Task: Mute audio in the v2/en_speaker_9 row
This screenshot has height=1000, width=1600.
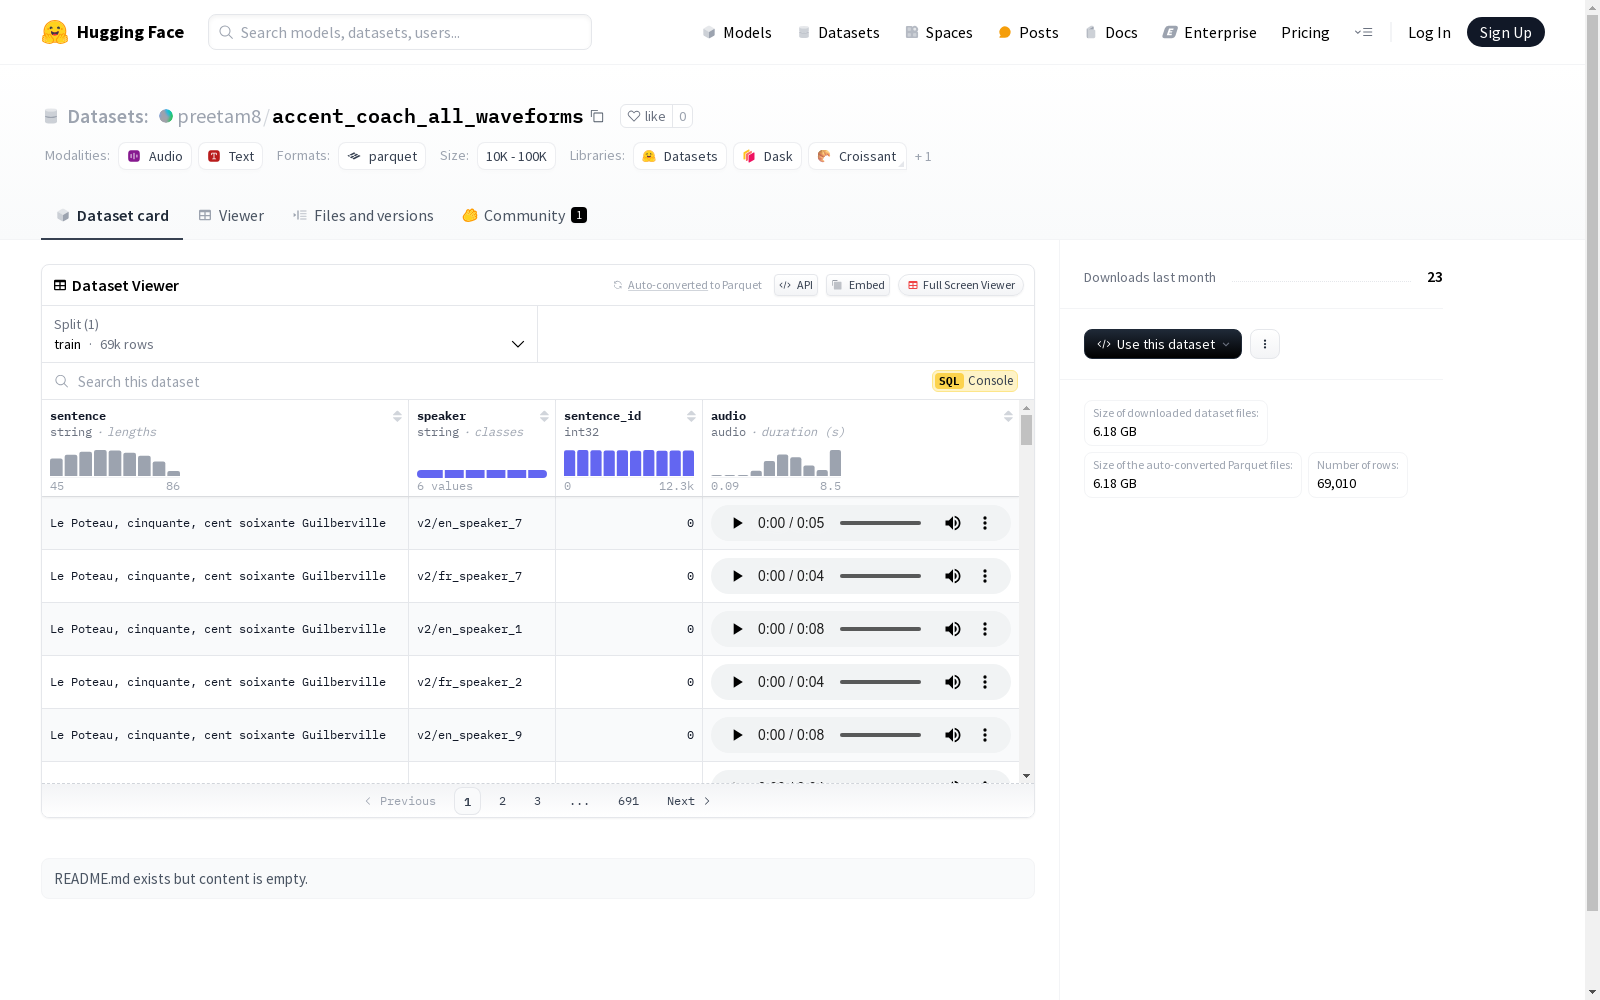Action: coord(953,735)
